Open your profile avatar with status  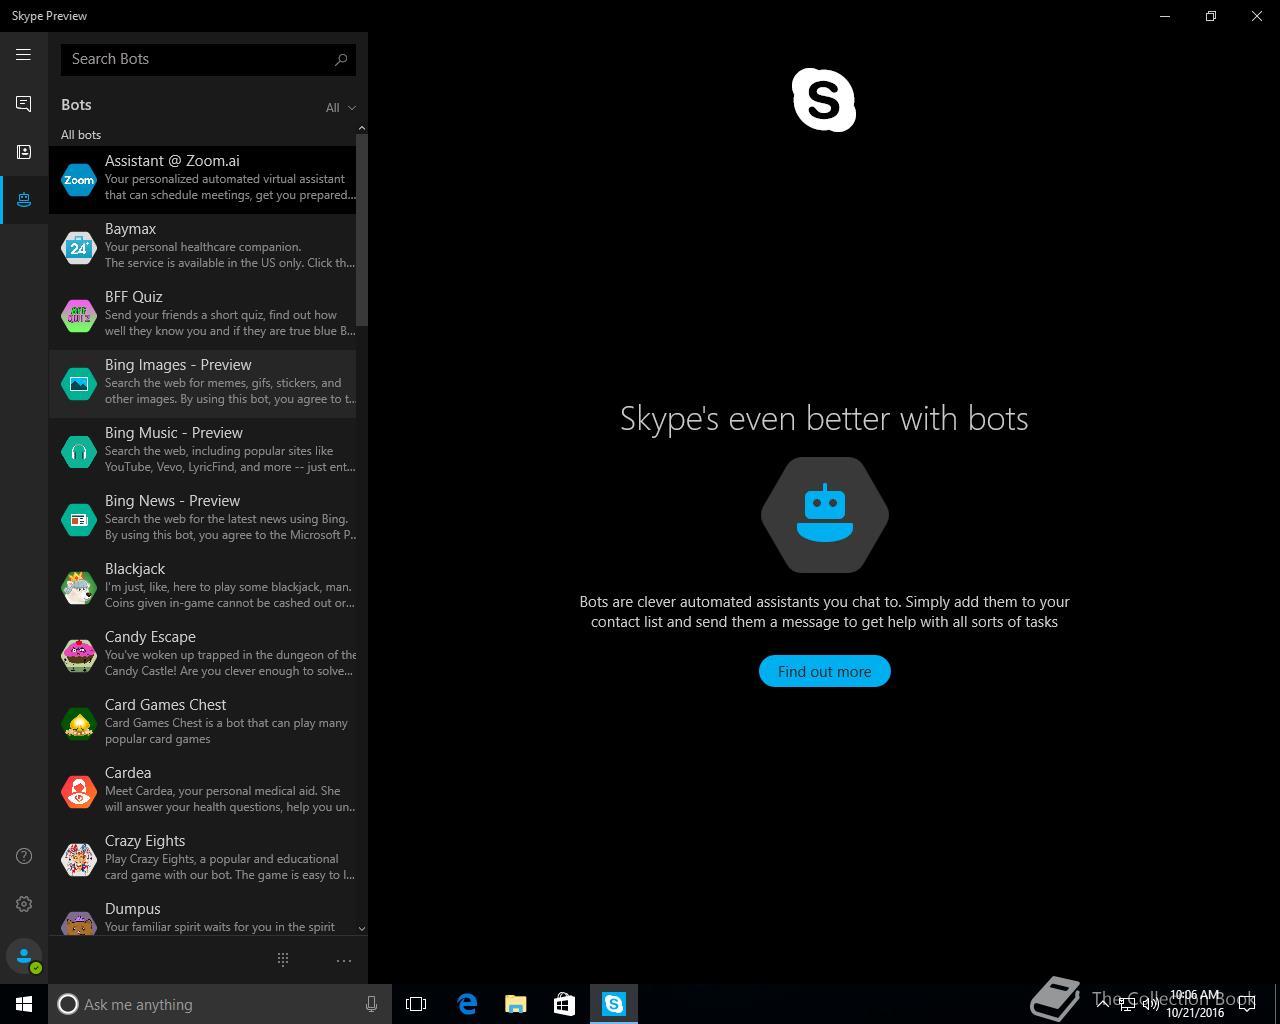pos(24,956)
